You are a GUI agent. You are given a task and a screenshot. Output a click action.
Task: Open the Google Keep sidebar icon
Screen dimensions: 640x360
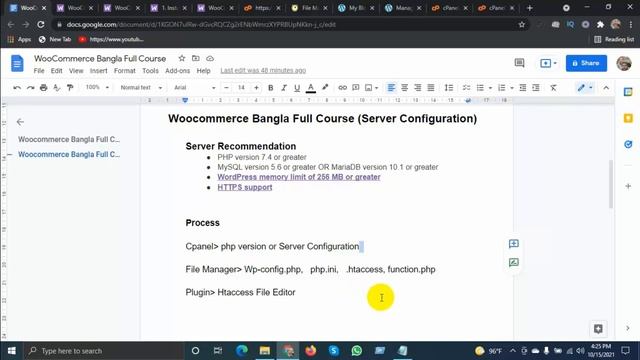pyautogui.click(x=628, y=118)
